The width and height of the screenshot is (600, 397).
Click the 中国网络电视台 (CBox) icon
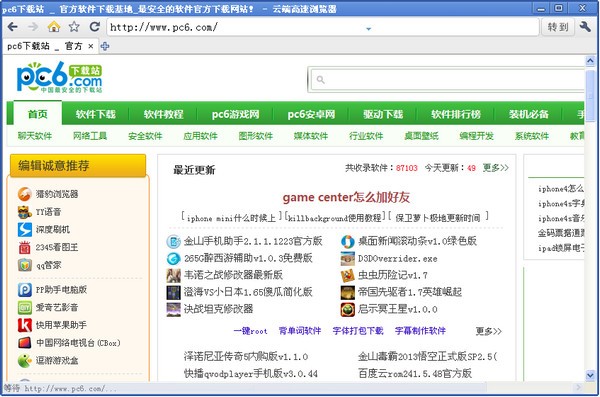[x=24, y=343]
